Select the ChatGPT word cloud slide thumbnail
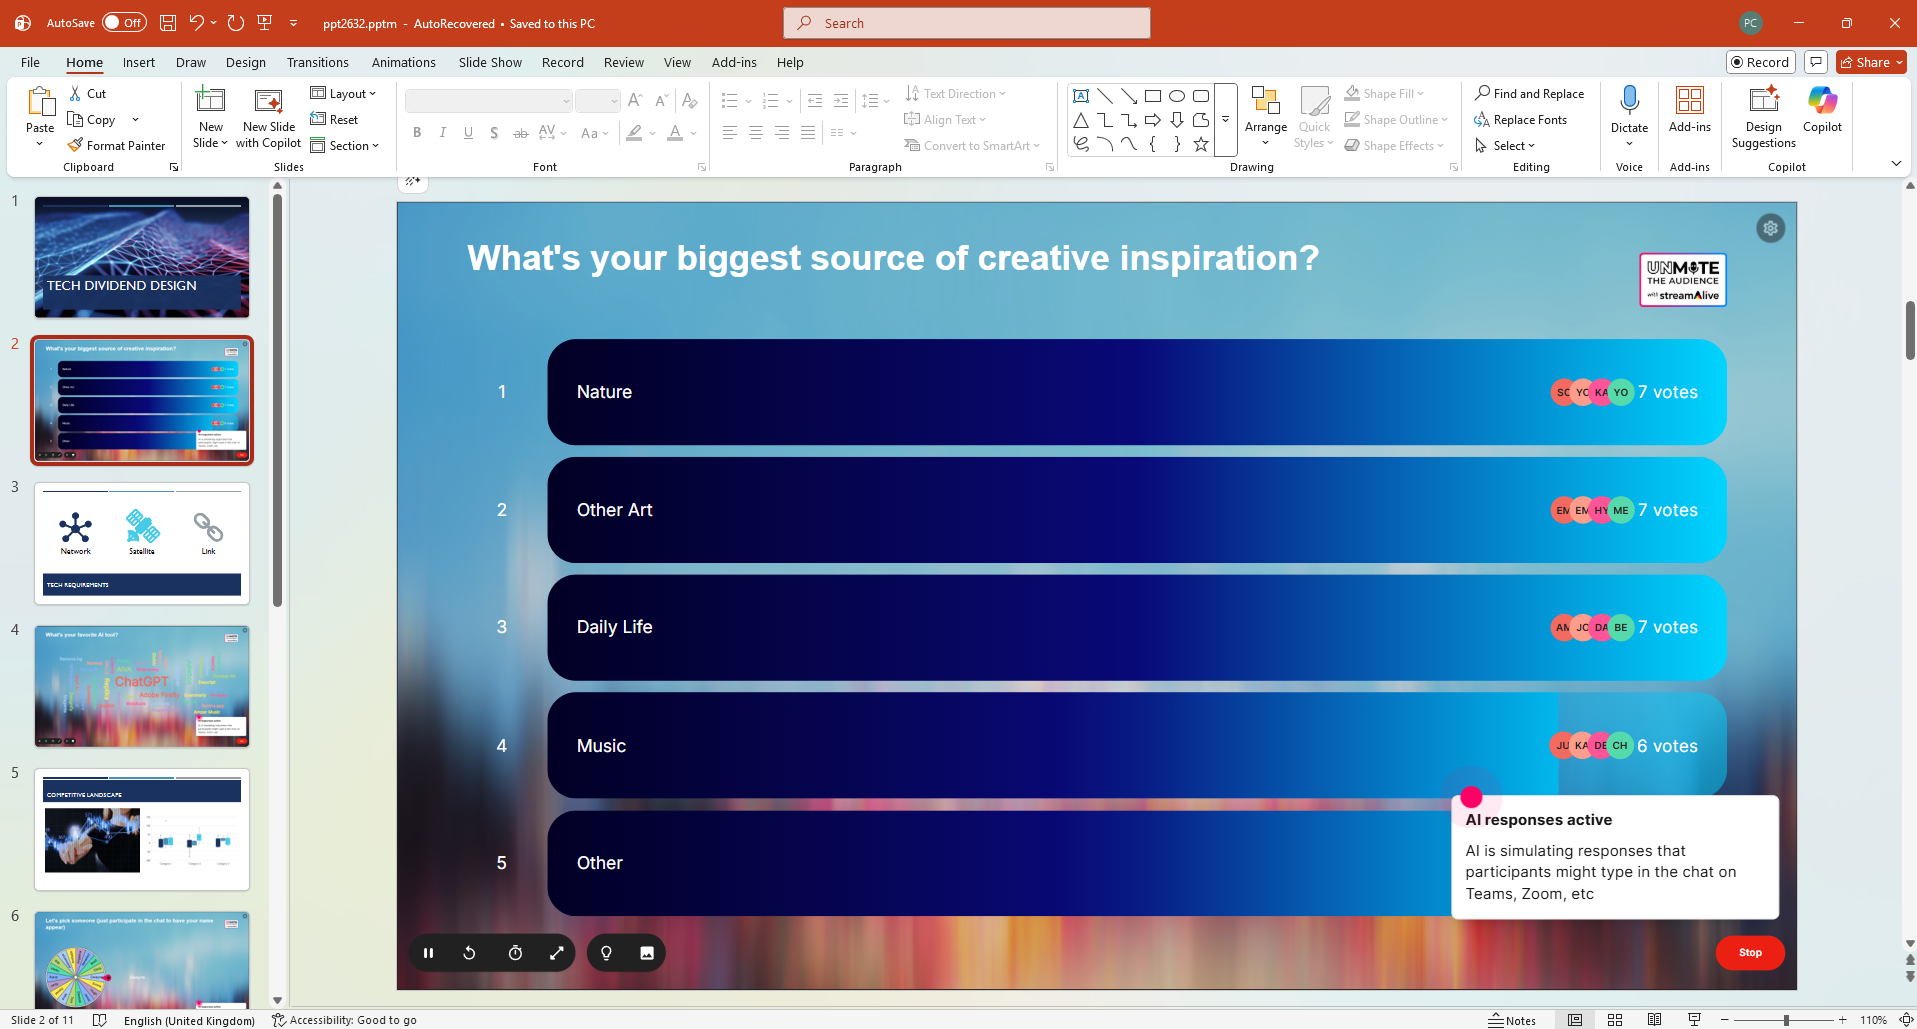 coord(141,686)
